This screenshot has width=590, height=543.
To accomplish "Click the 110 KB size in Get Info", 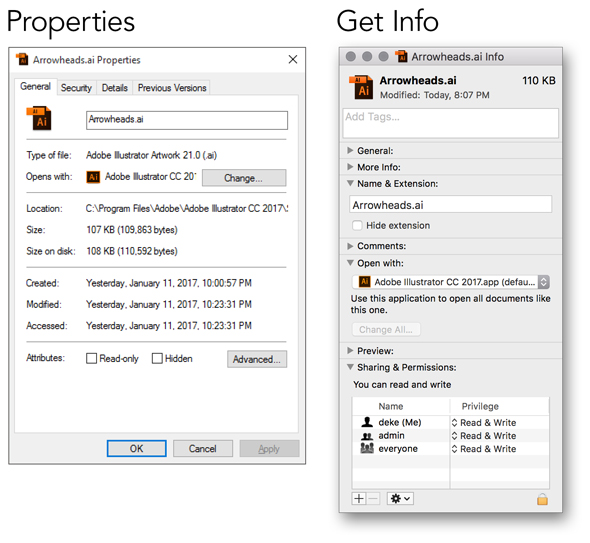I will (x=538, y=80).
